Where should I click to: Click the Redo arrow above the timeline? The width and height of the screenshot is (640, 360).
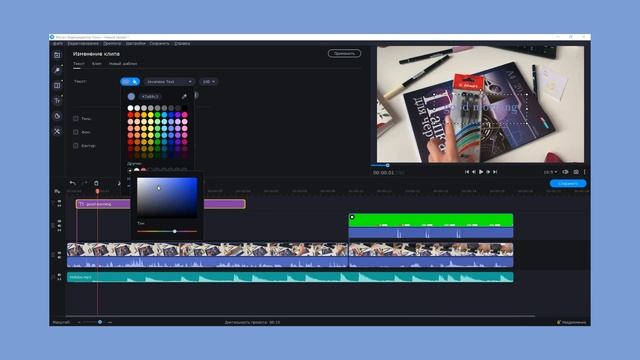click(84, 183)
